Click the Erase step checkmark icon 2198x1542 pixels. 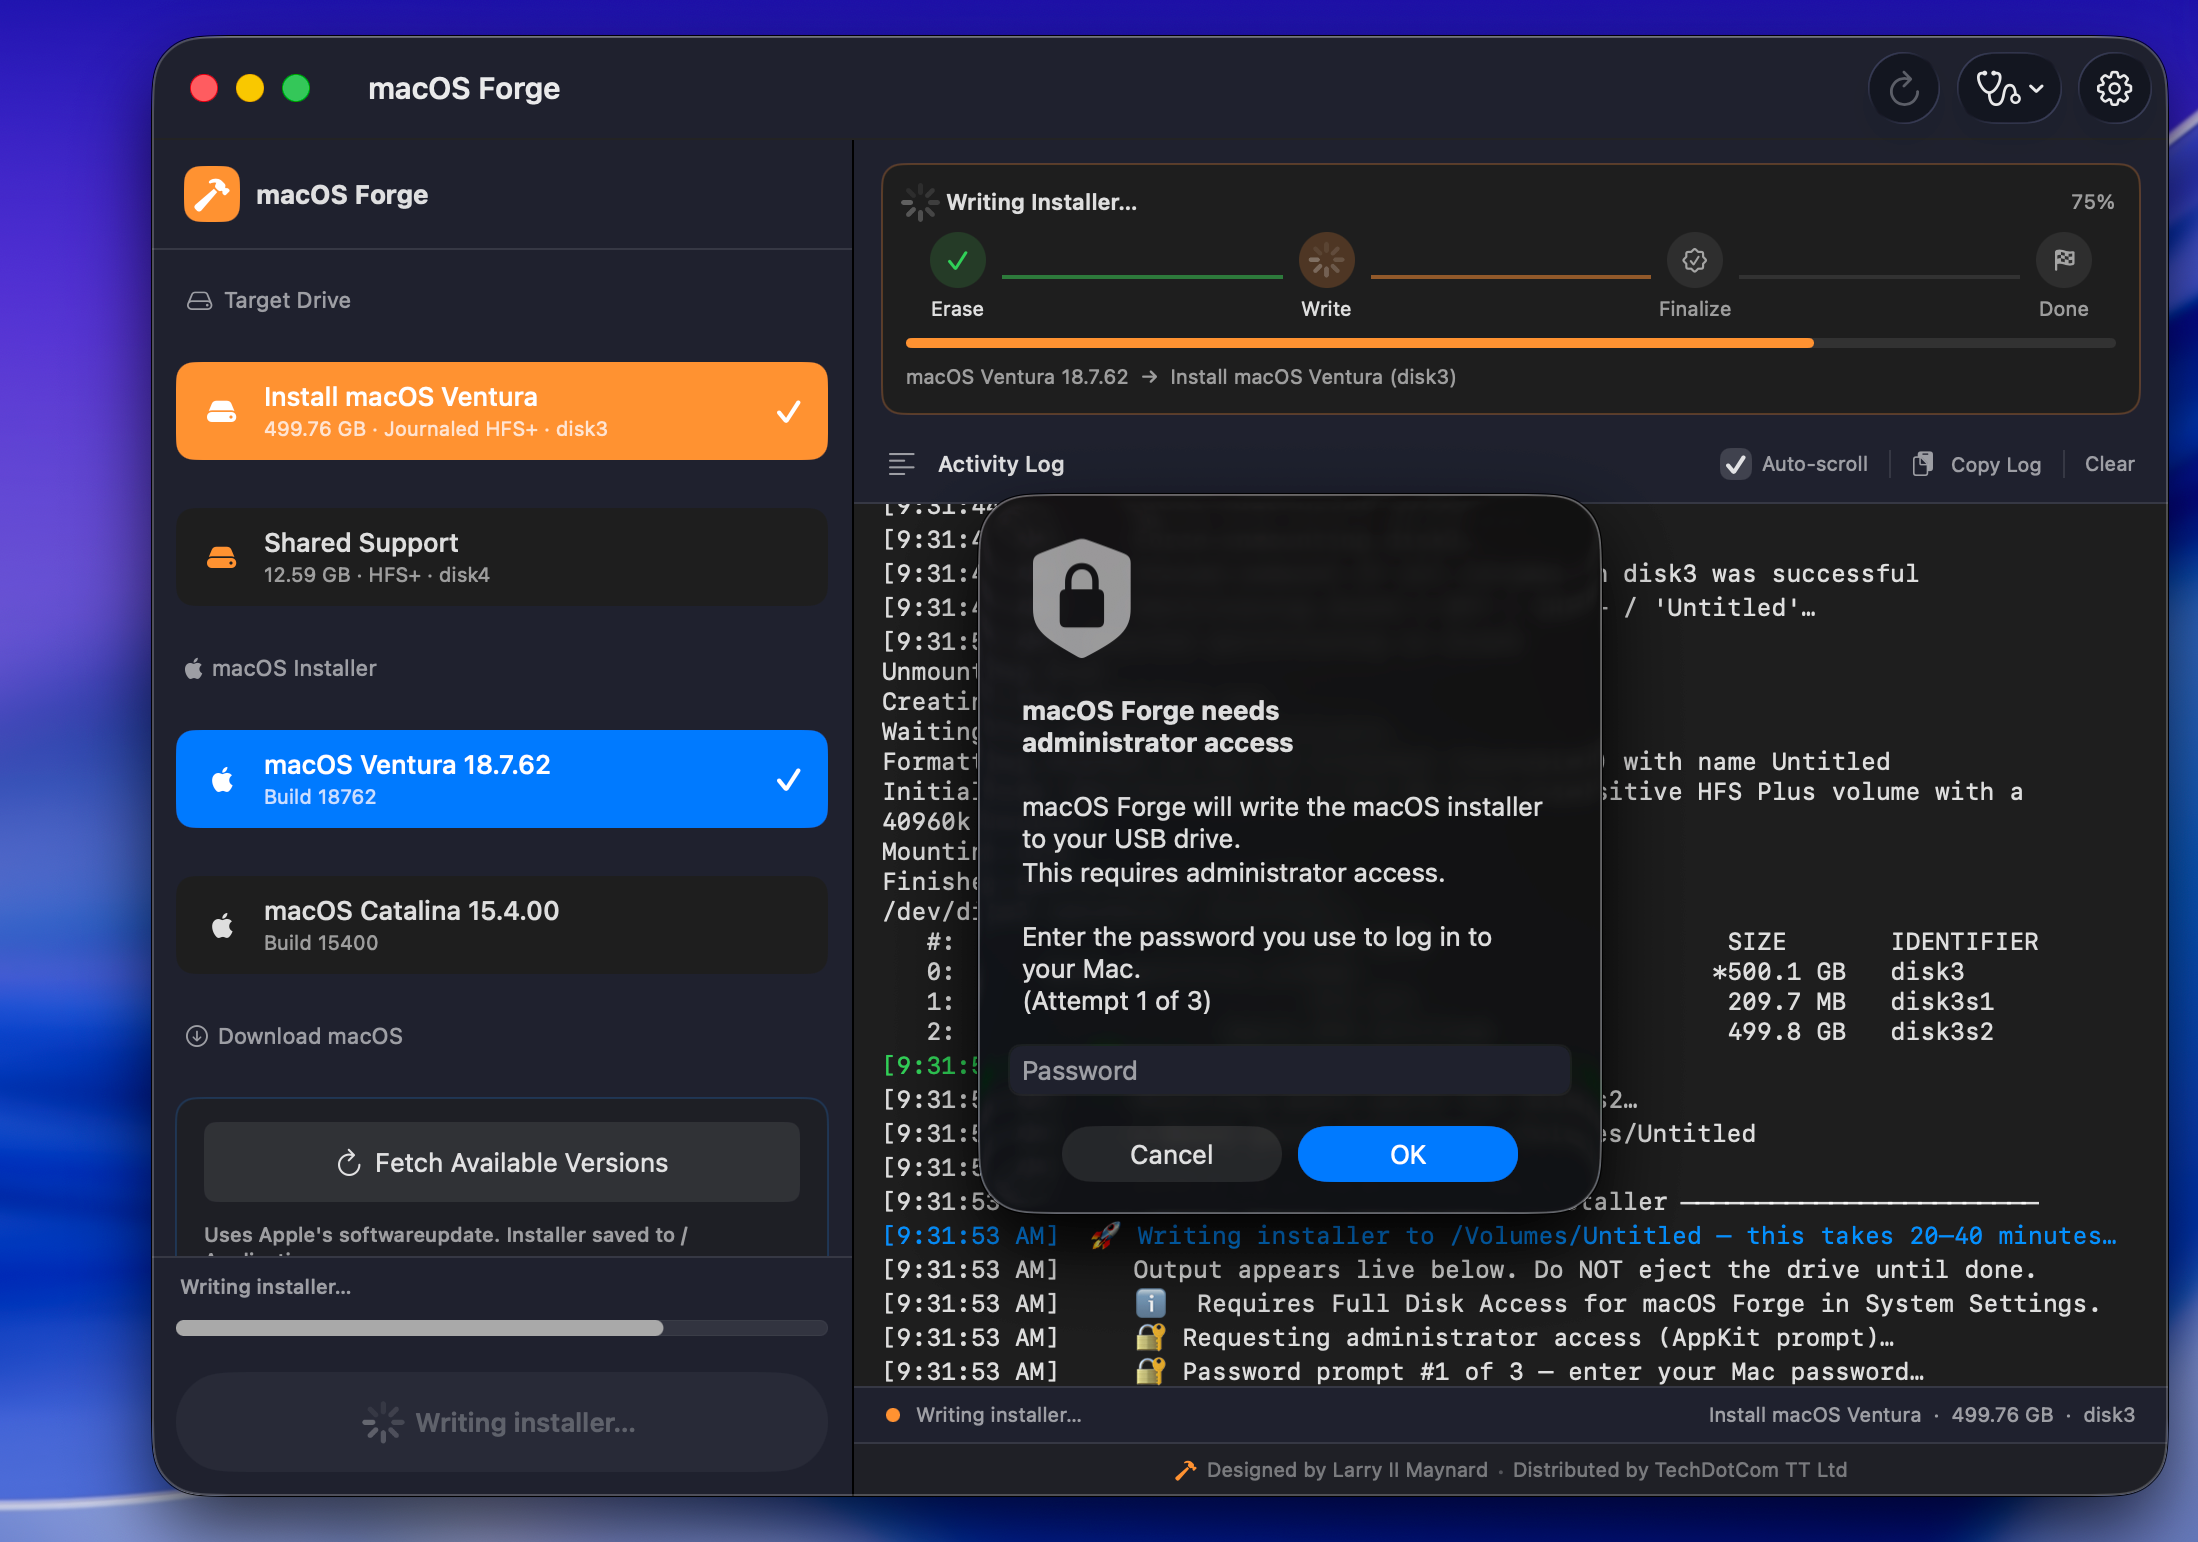(x=957, y=260)
